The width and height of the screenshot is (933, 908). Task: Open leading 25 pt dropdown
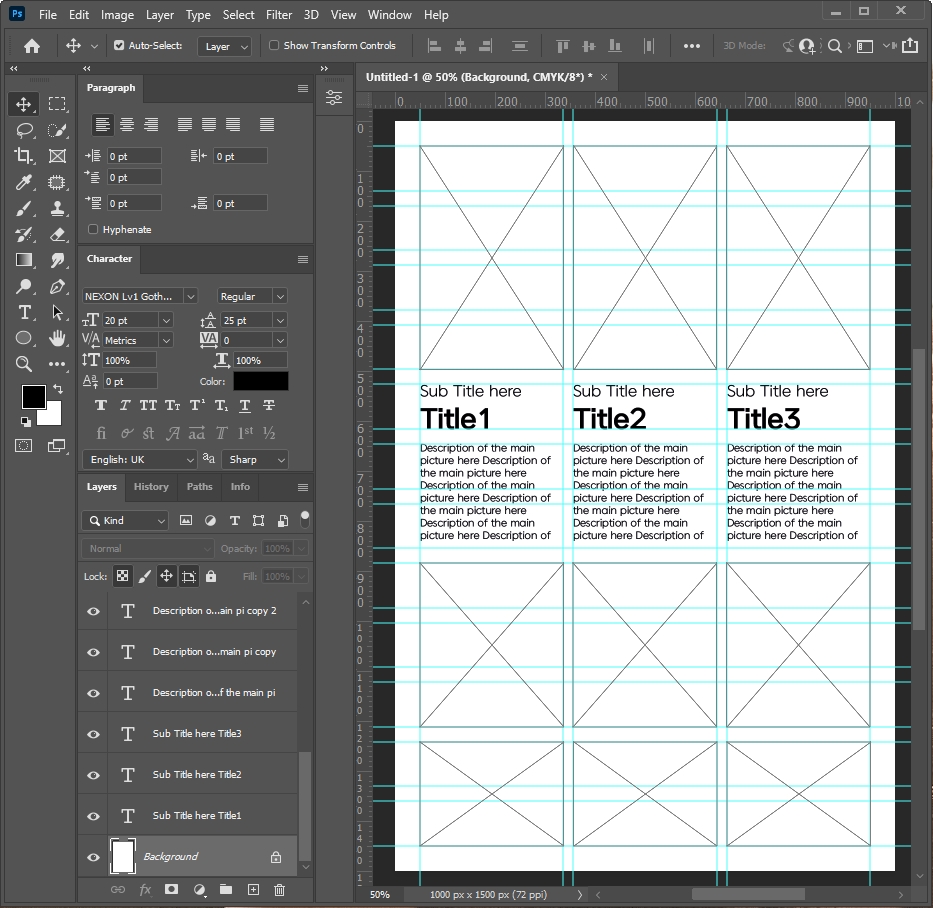(280, 321)
